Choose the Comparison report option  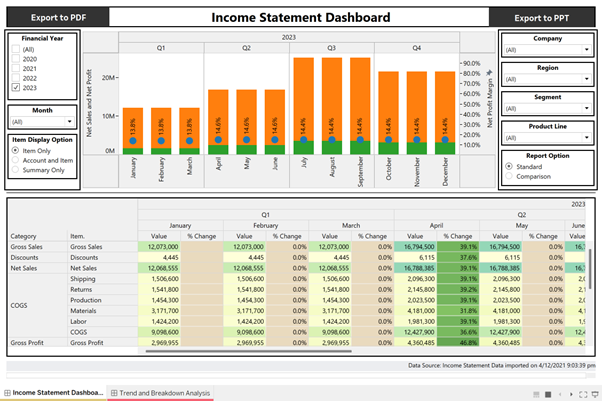[511, 175]
